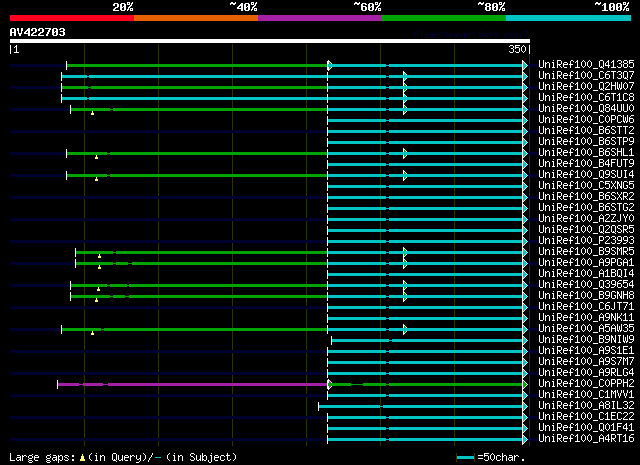Click the yellow gap marker on B9GNH8 row
The height and width of the screenshot is (465, 640).
coord(96,300)
